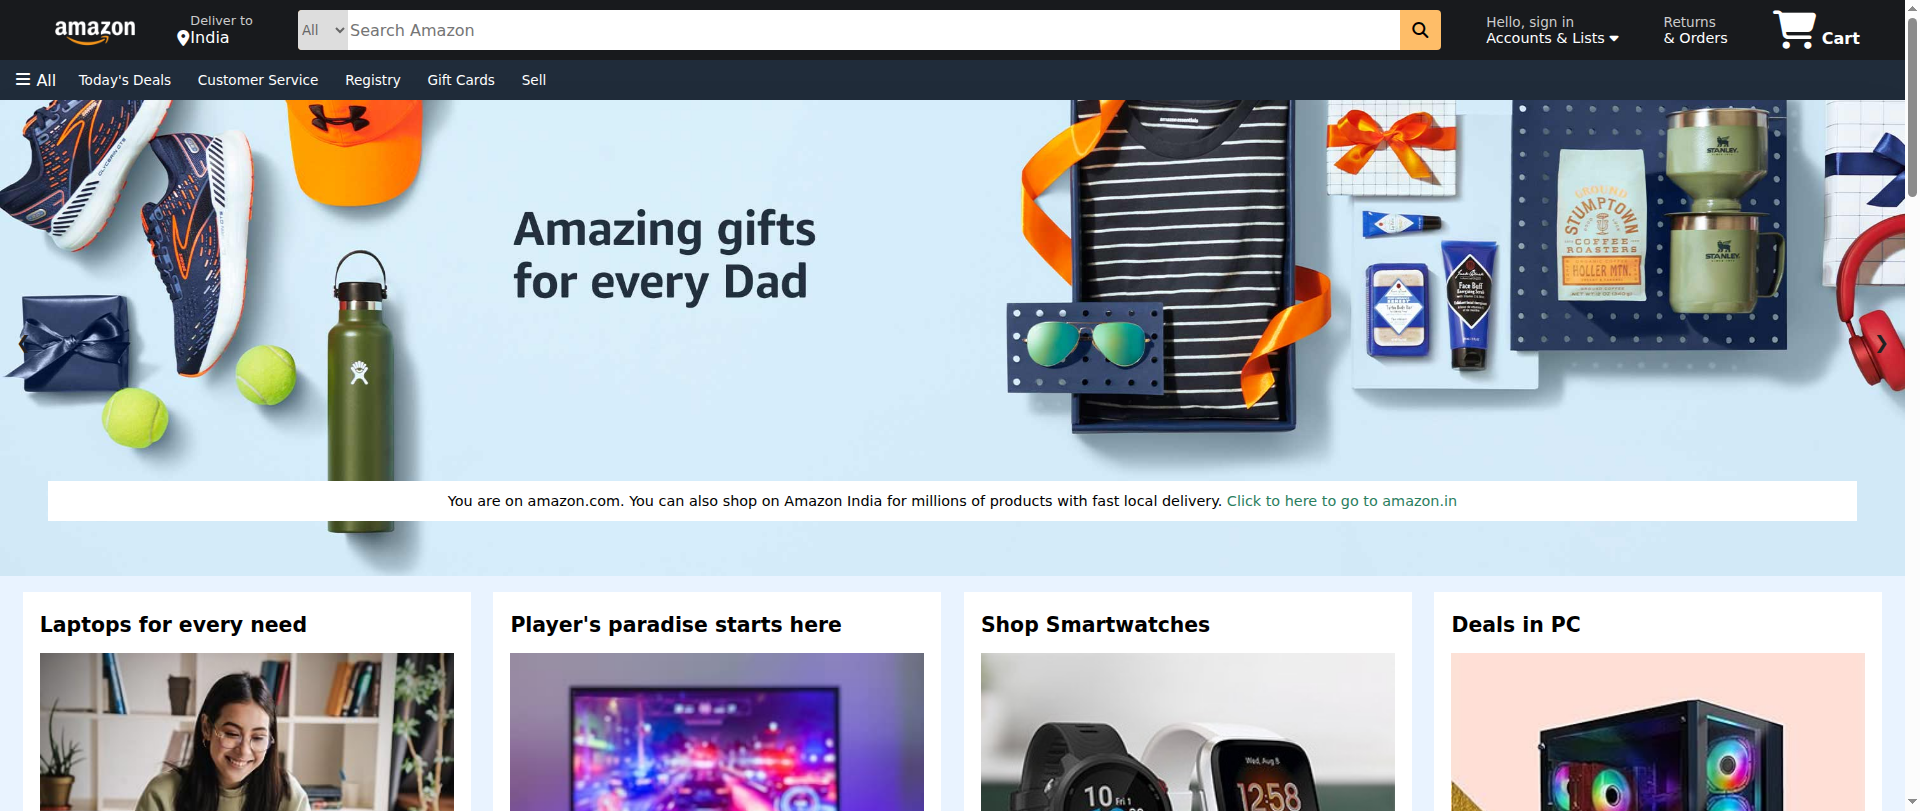Click the Sell link
The width and height of the screenshot is (1920, 811).
coord(534,80)
